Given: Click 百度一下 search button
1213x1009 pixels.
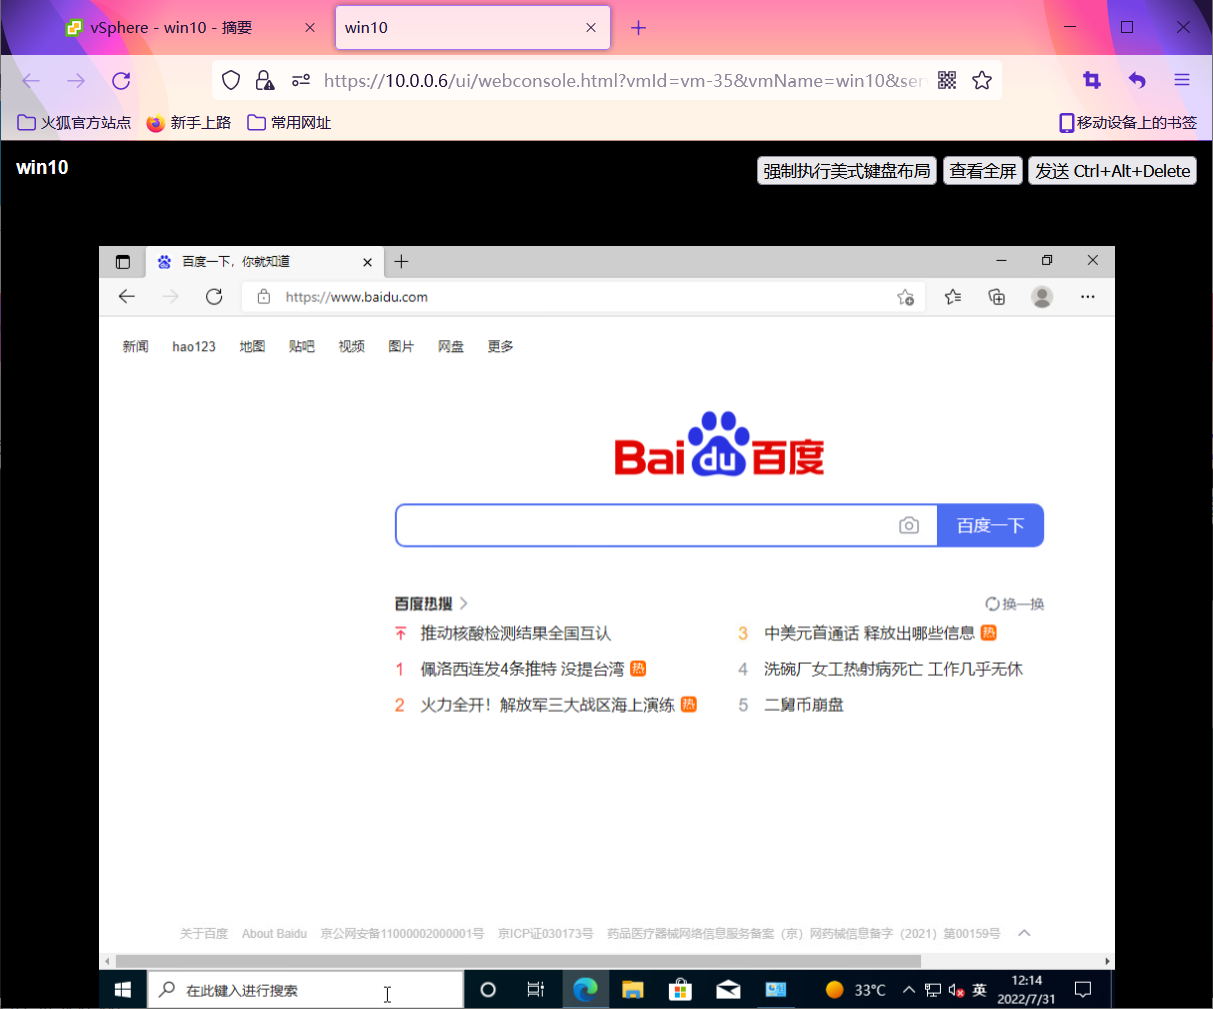Looking at the screenshot, I should point(990,526).
